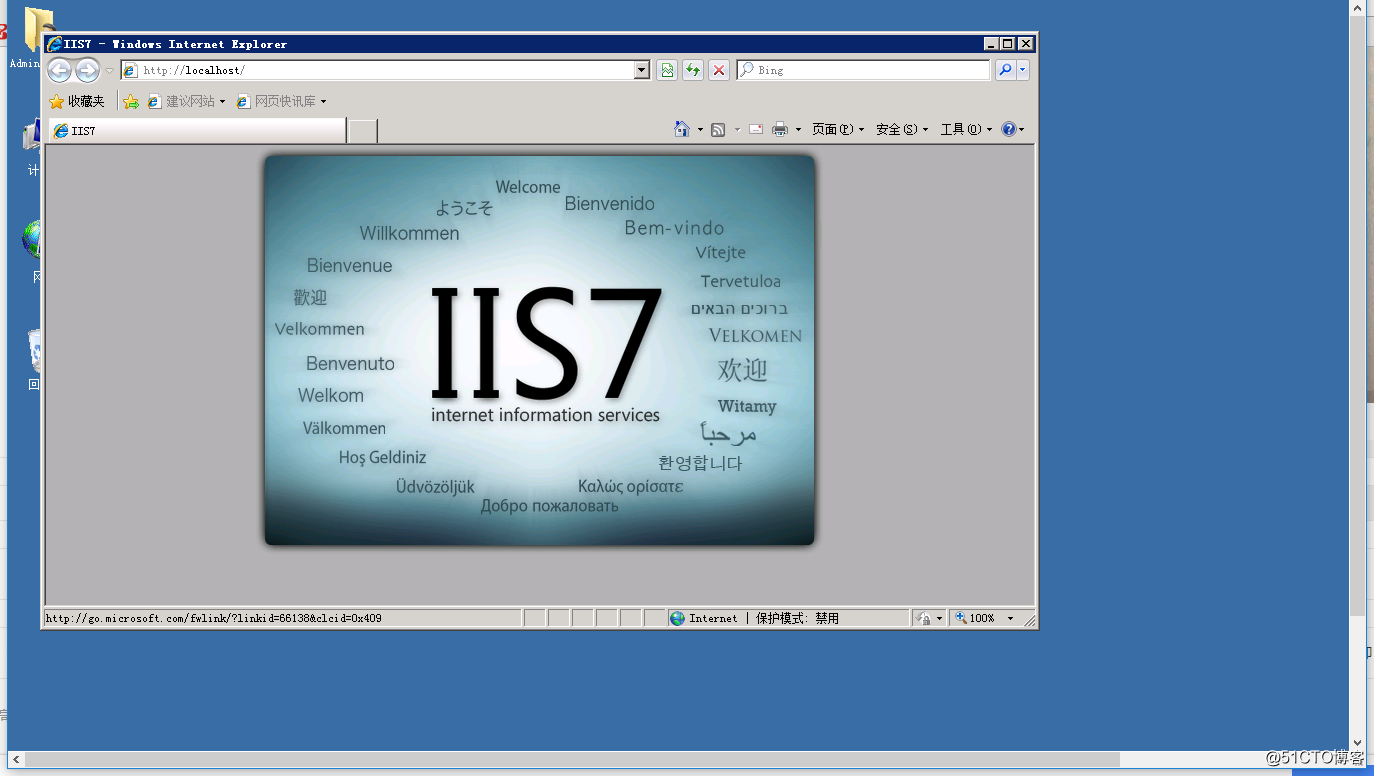Open 建议网站 suggested sites
This screenshot has height=776, width=1374.
186,101
